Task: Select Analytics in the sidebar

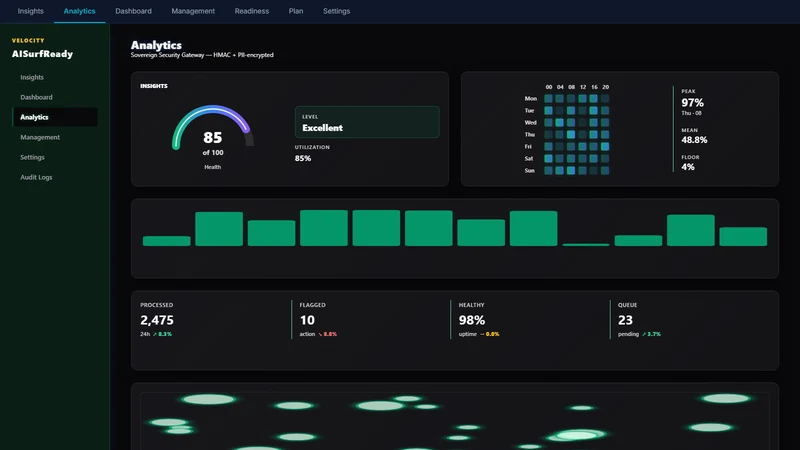Action: [55, 117]
